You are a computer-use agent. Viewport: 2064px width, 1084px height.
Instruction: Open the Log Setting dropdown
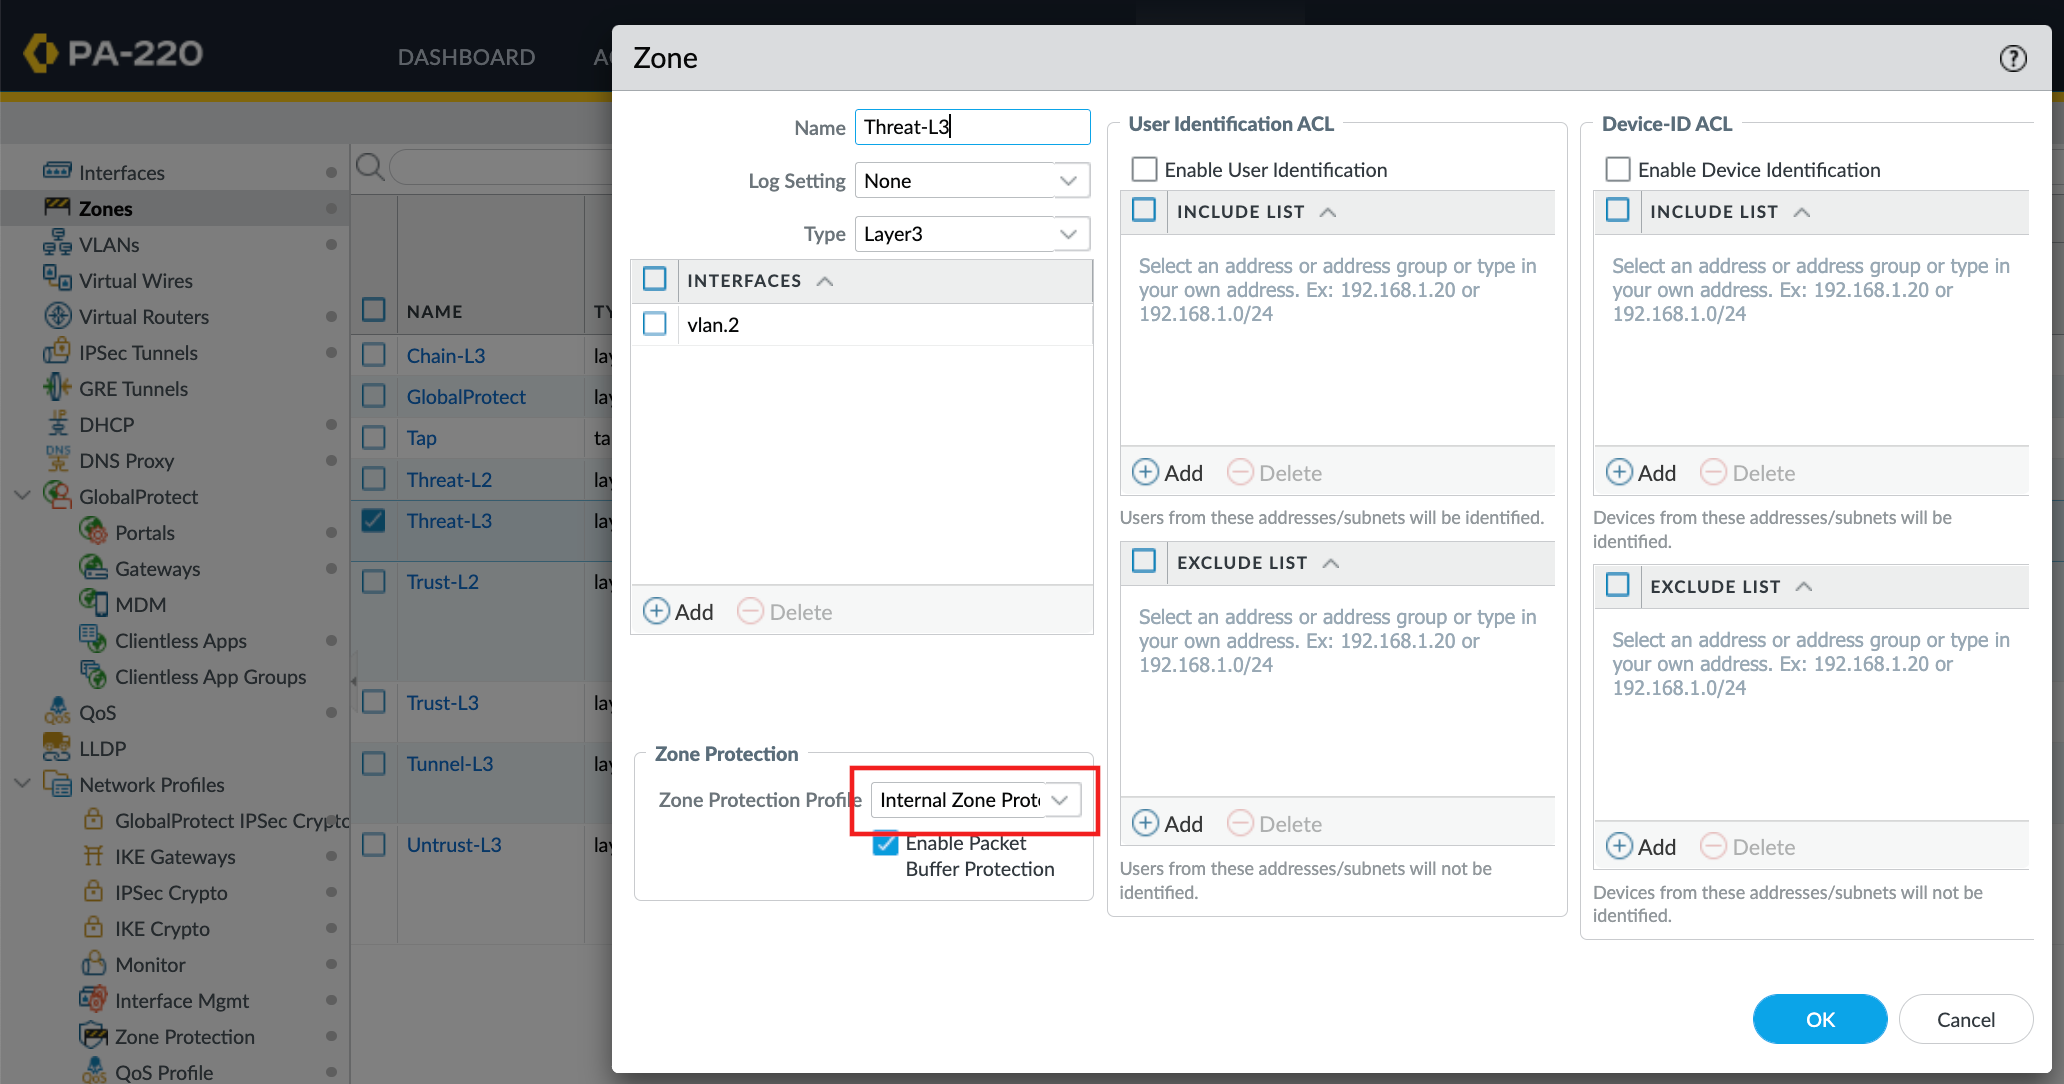[x=1068, y=181]
